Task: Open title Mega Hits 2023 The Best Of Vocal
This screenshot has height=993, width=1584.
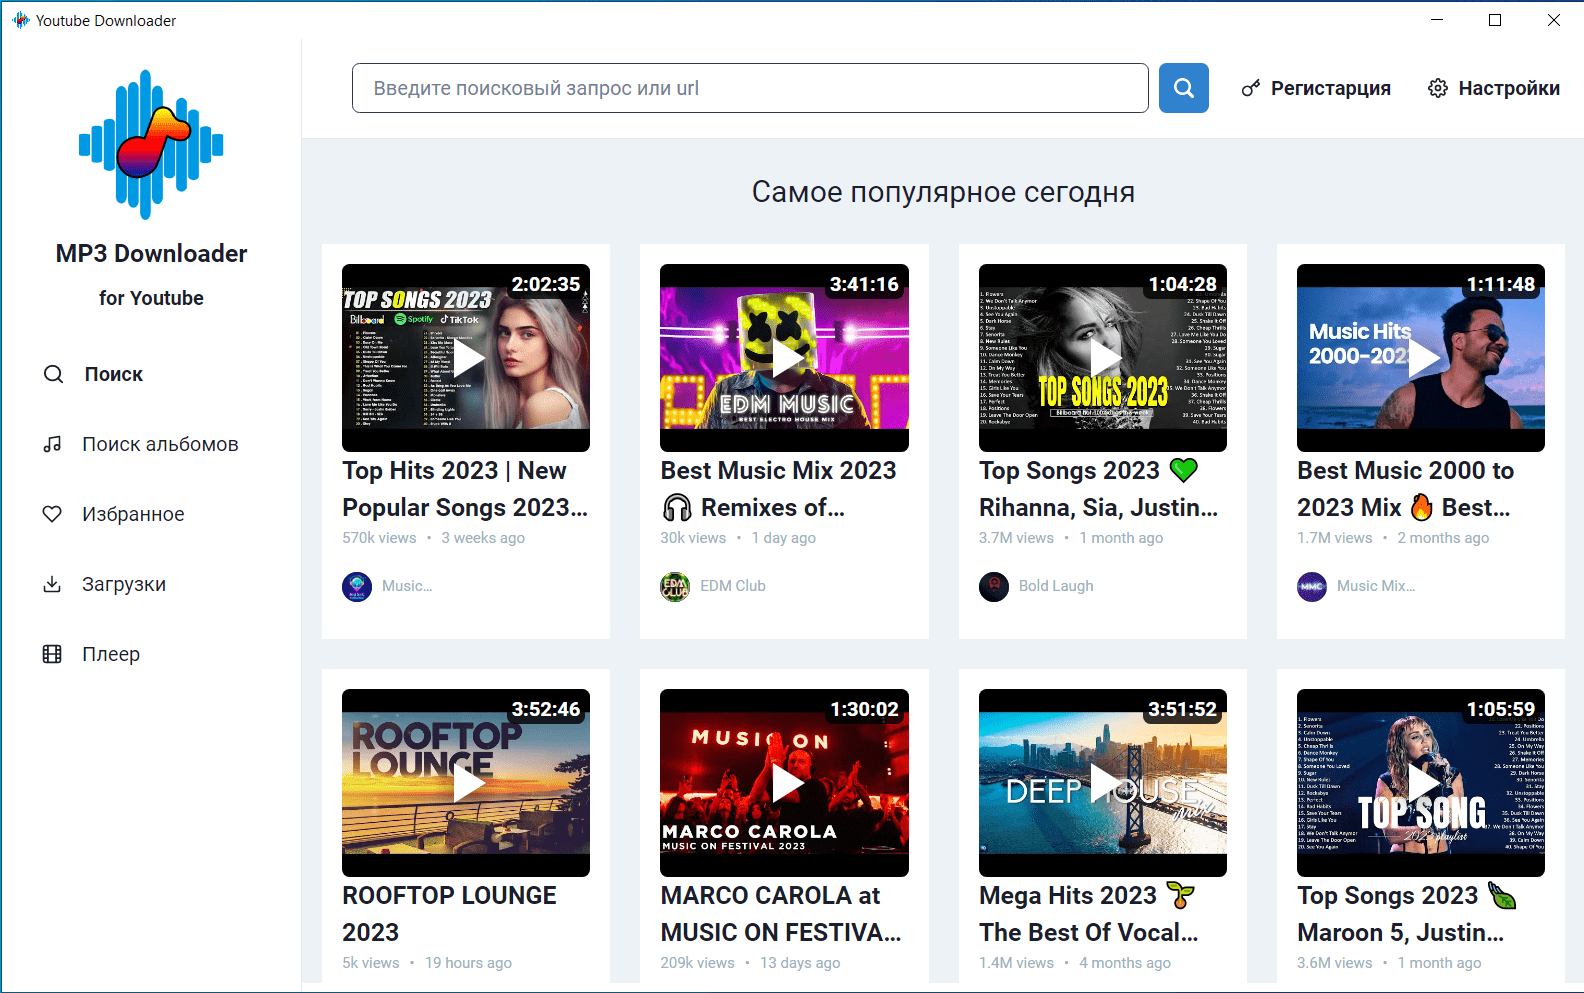Action: [x=1088, y=914]
